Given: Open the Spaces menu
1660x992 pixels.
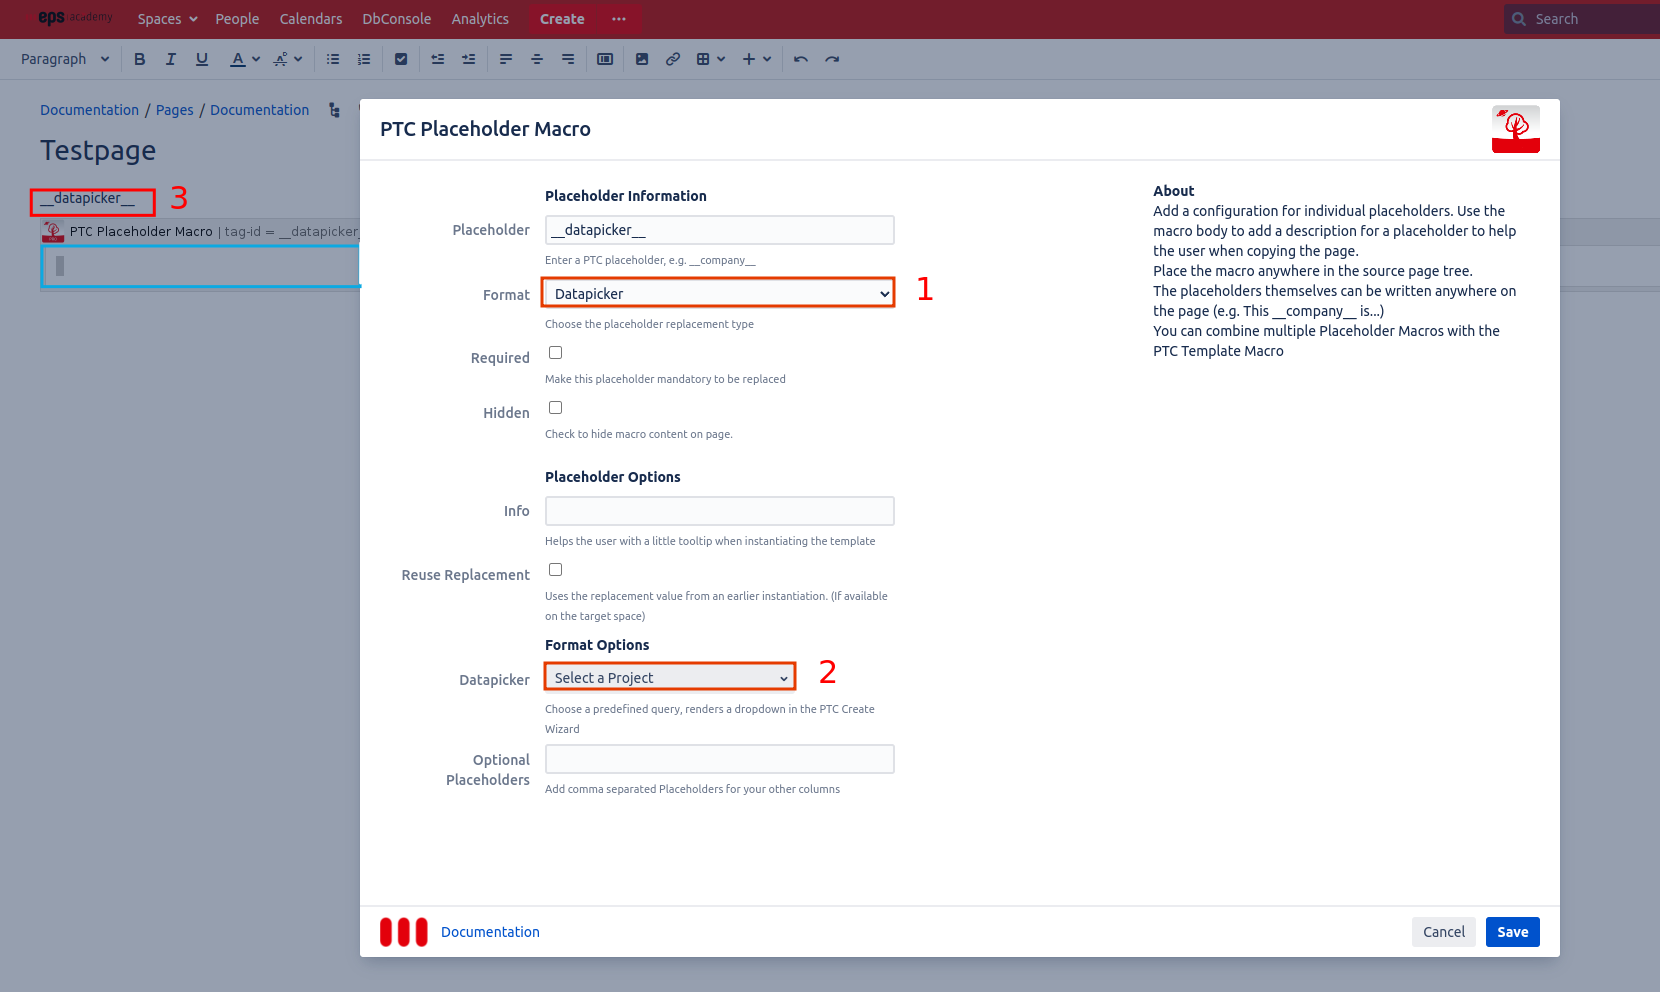Looking at the screenshot, I should (x=167, y=19).
